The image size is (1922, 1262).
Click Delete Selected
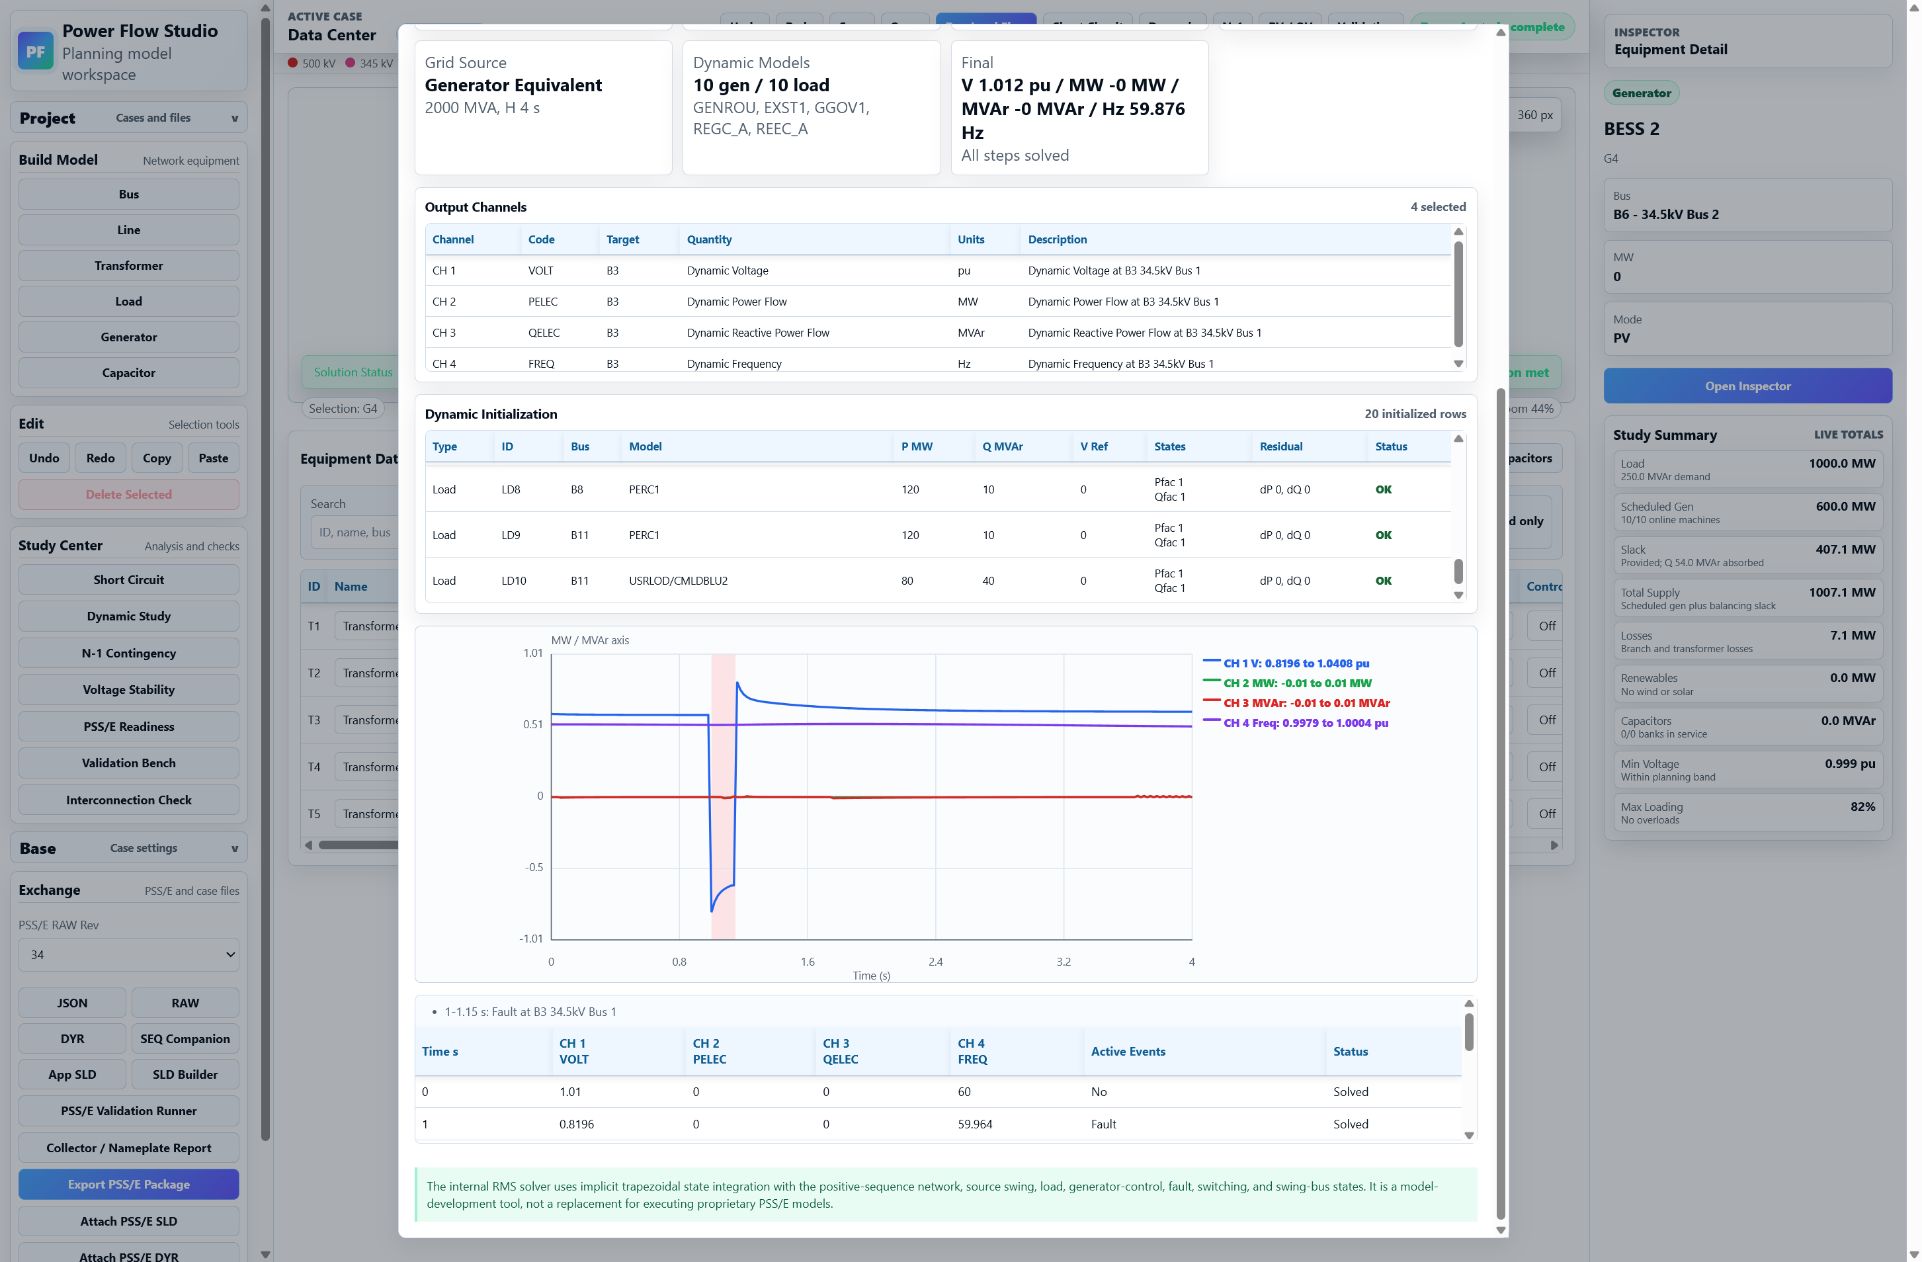129,494
